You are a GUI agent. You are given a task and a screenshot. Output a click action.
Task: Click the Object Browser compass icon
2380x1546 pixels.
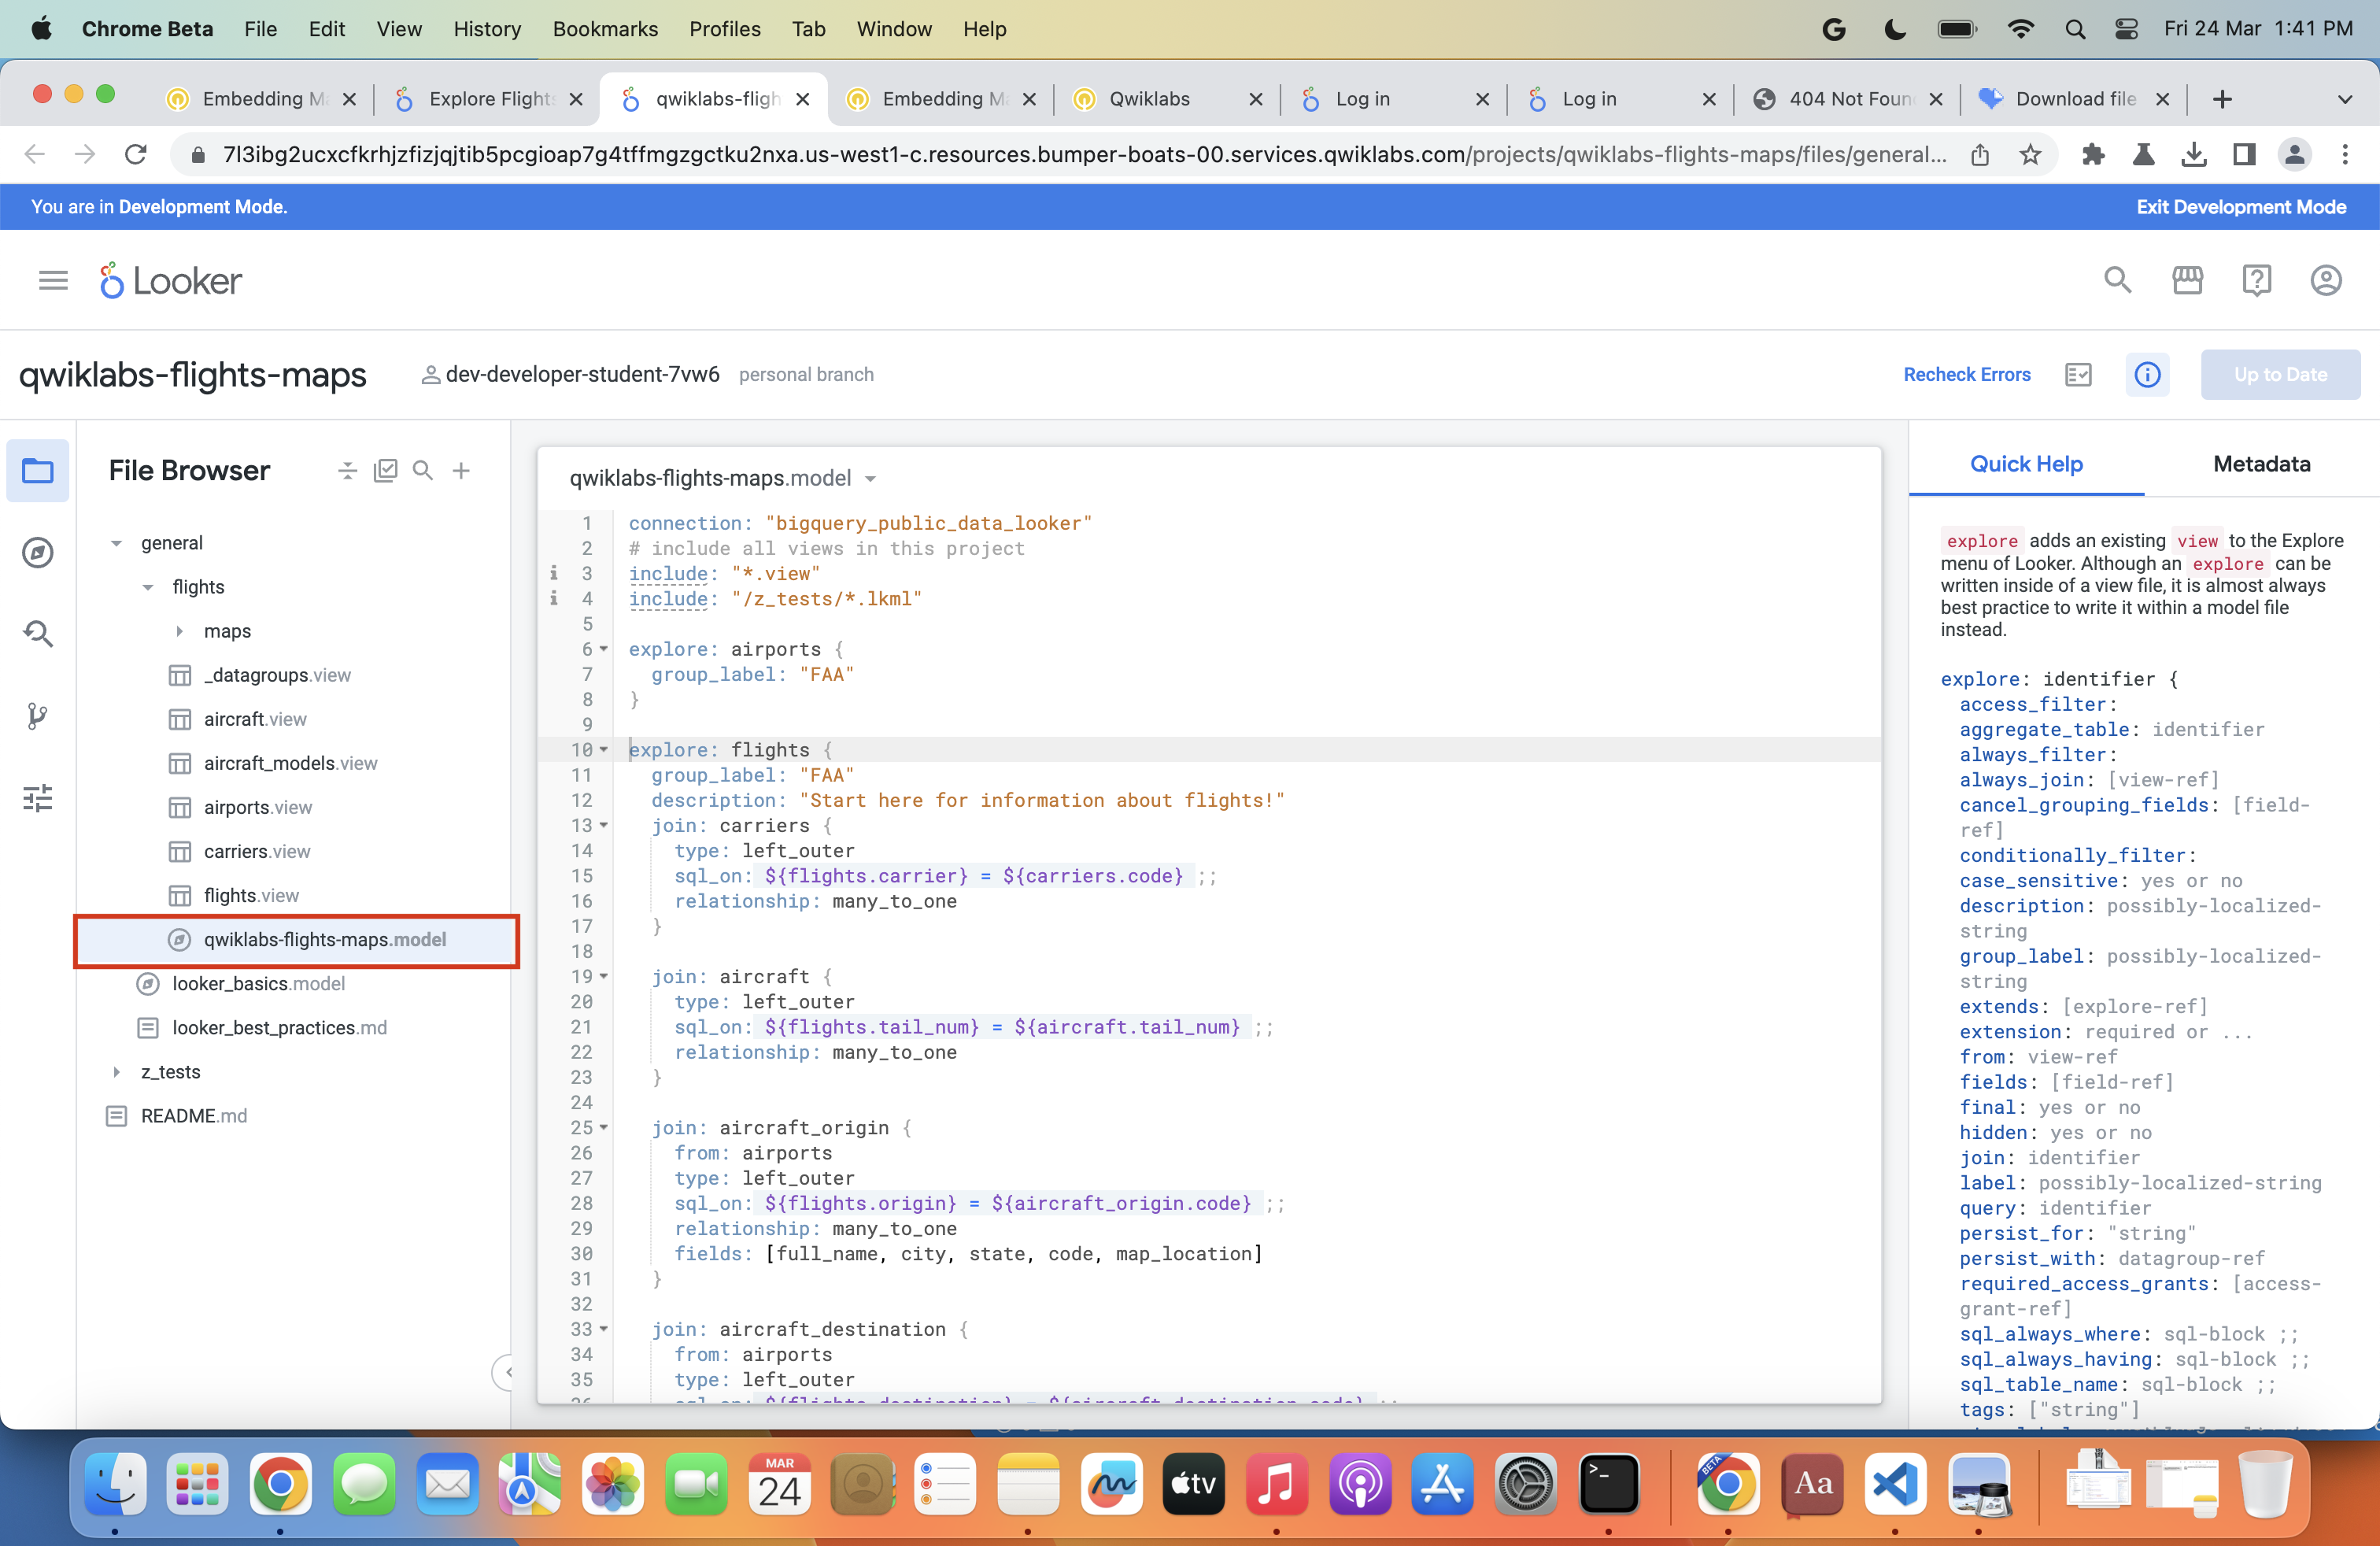[37, 552]
